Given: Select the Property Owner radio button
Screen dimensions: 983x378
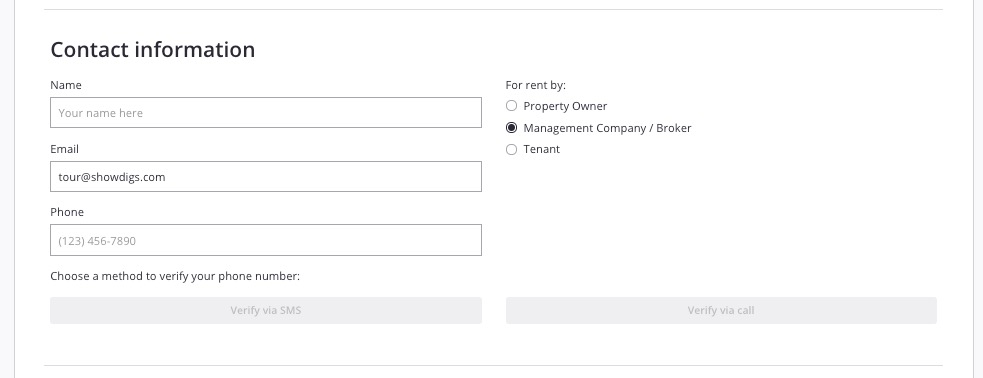Looking at the screenshot, I should pyautogui.click(x=512, y=106).
